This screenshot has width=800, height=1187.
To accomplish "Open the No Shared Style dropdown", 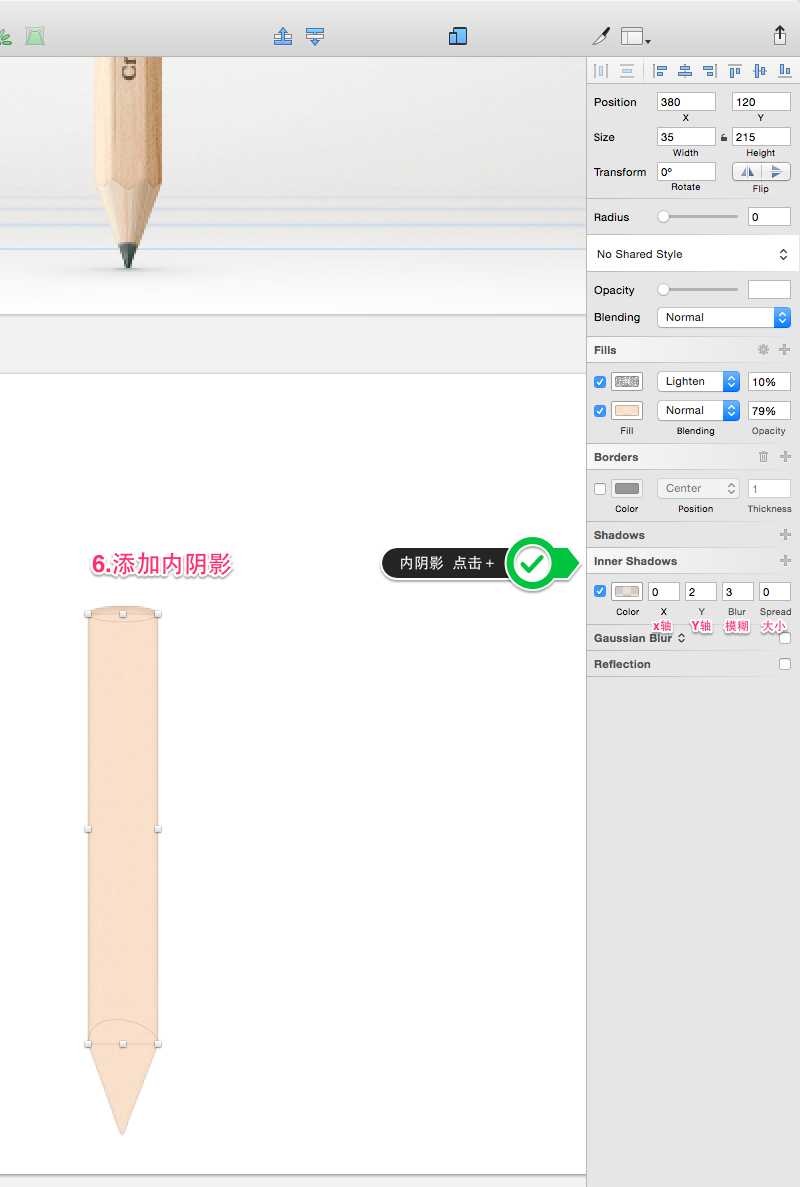I will [693, 254].
